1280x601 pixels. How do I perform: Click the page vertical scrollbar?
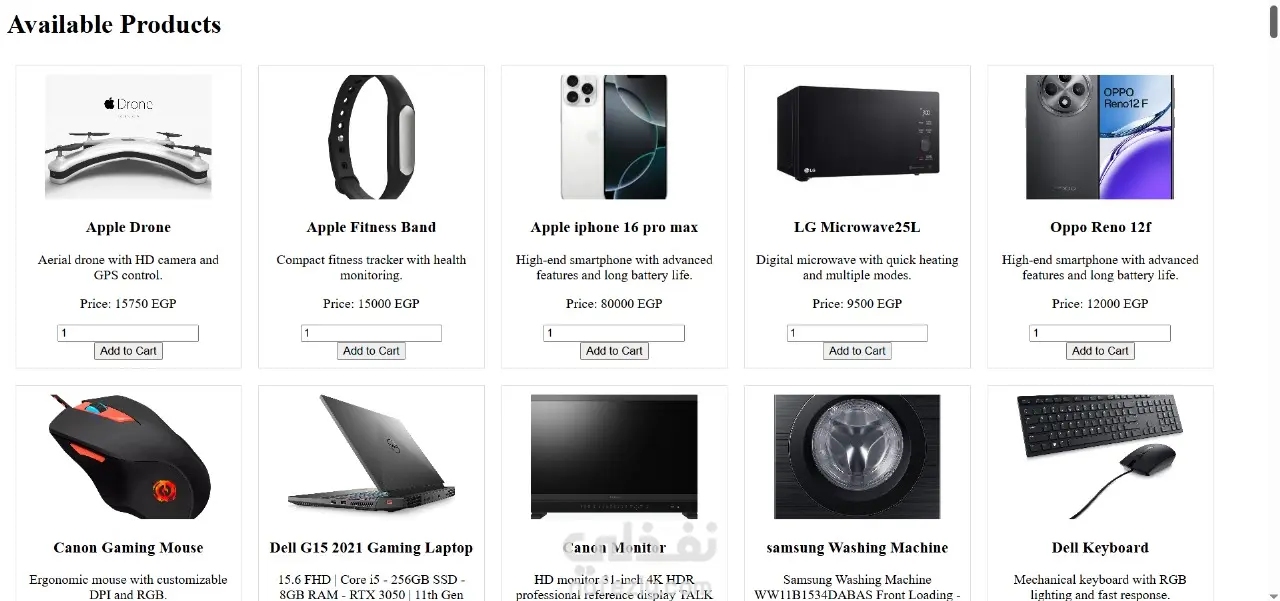pyautogui.click(x=1273, y=300)
